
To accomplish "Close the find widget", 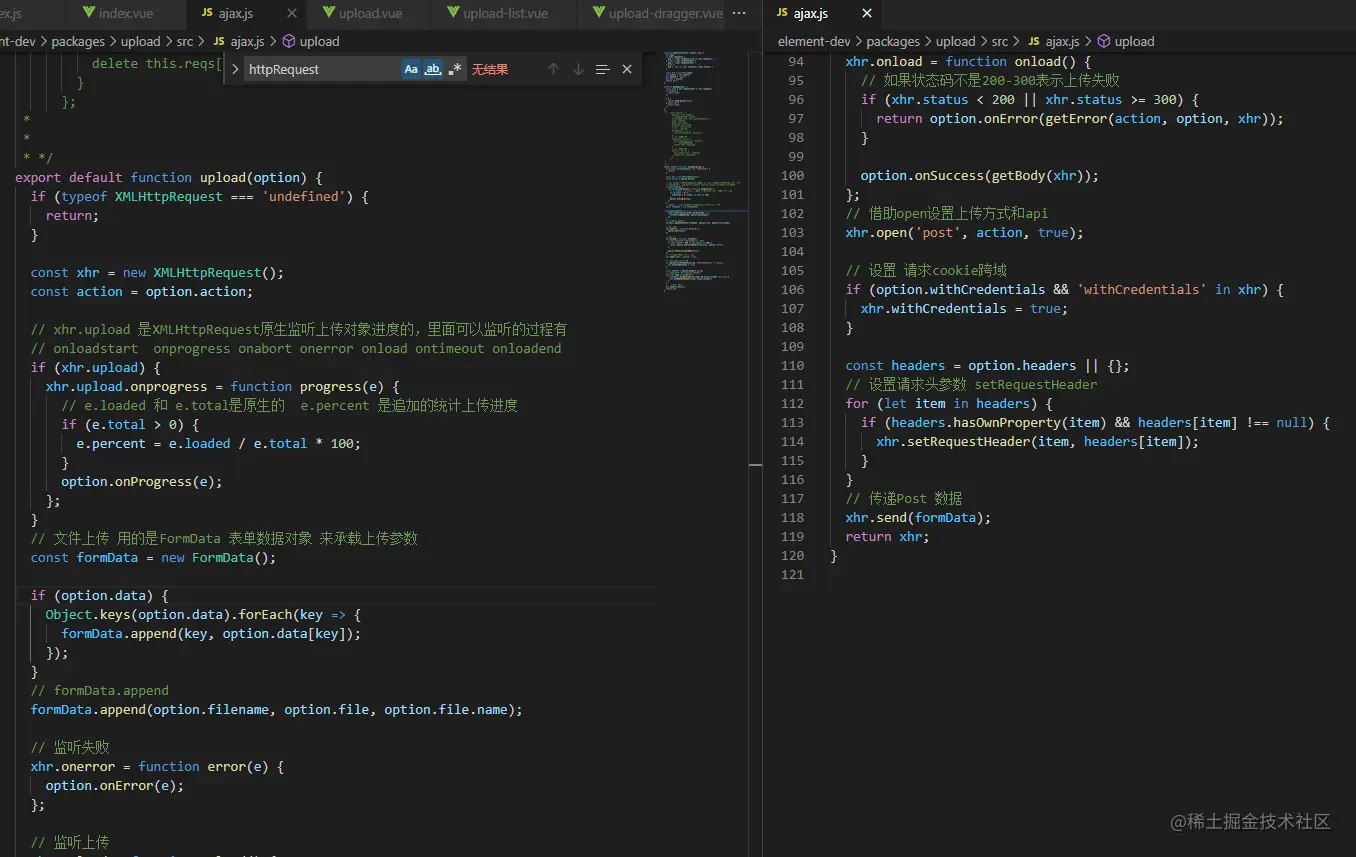I will pos(627,69).
